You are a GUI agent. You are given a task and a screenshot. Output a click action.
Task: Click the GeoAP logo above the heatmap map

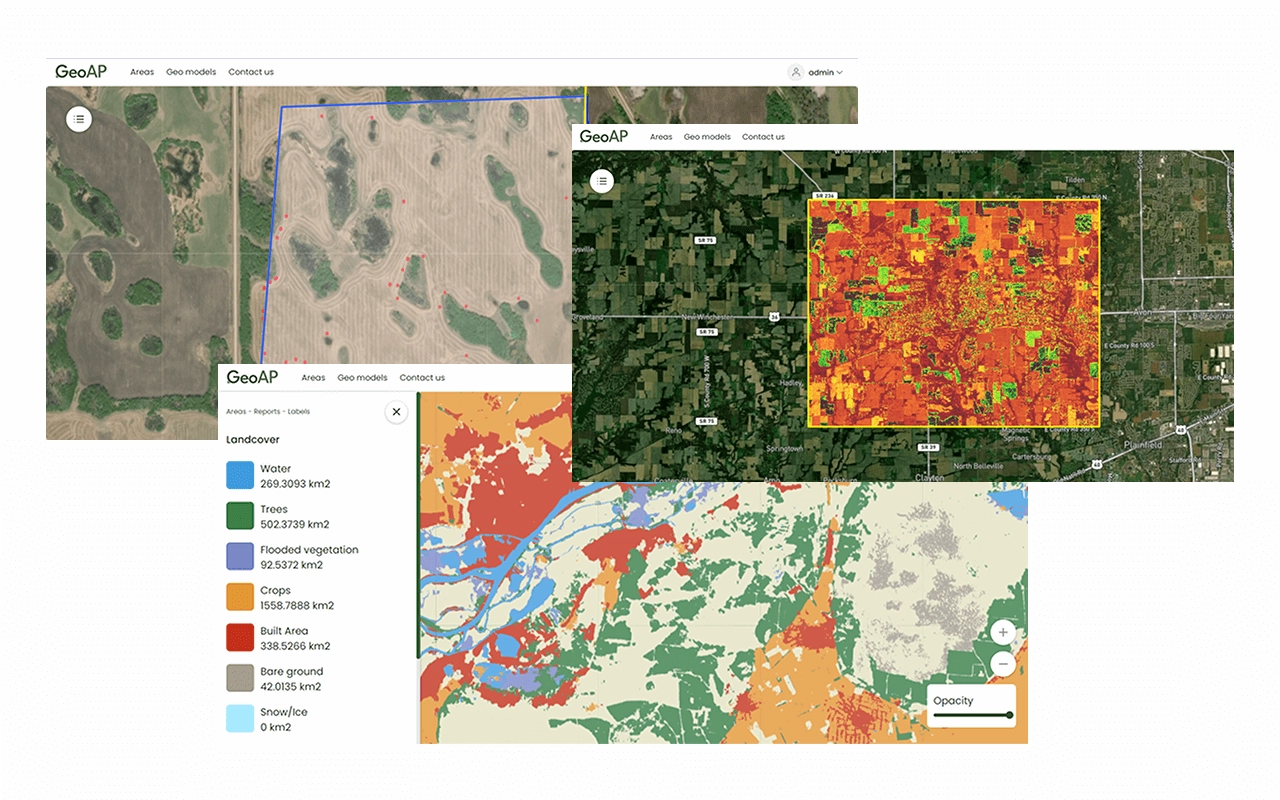604,136
